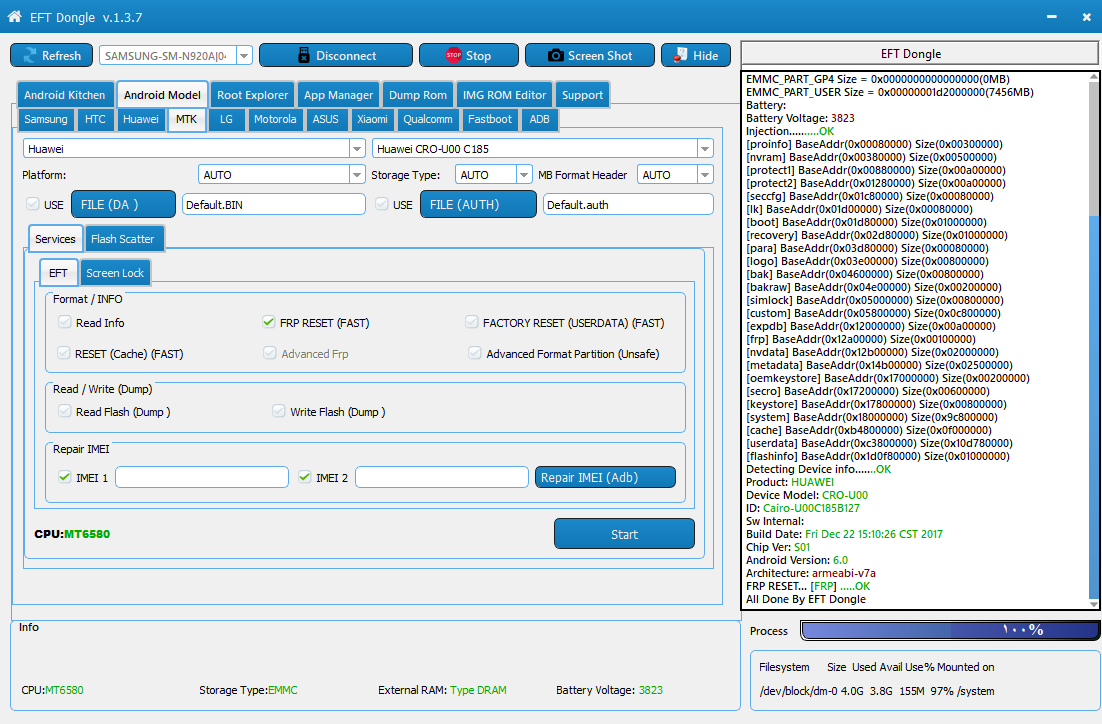The image size is (1102, 724).
Task: Click the Process progress bar
Action: [949, 630]
